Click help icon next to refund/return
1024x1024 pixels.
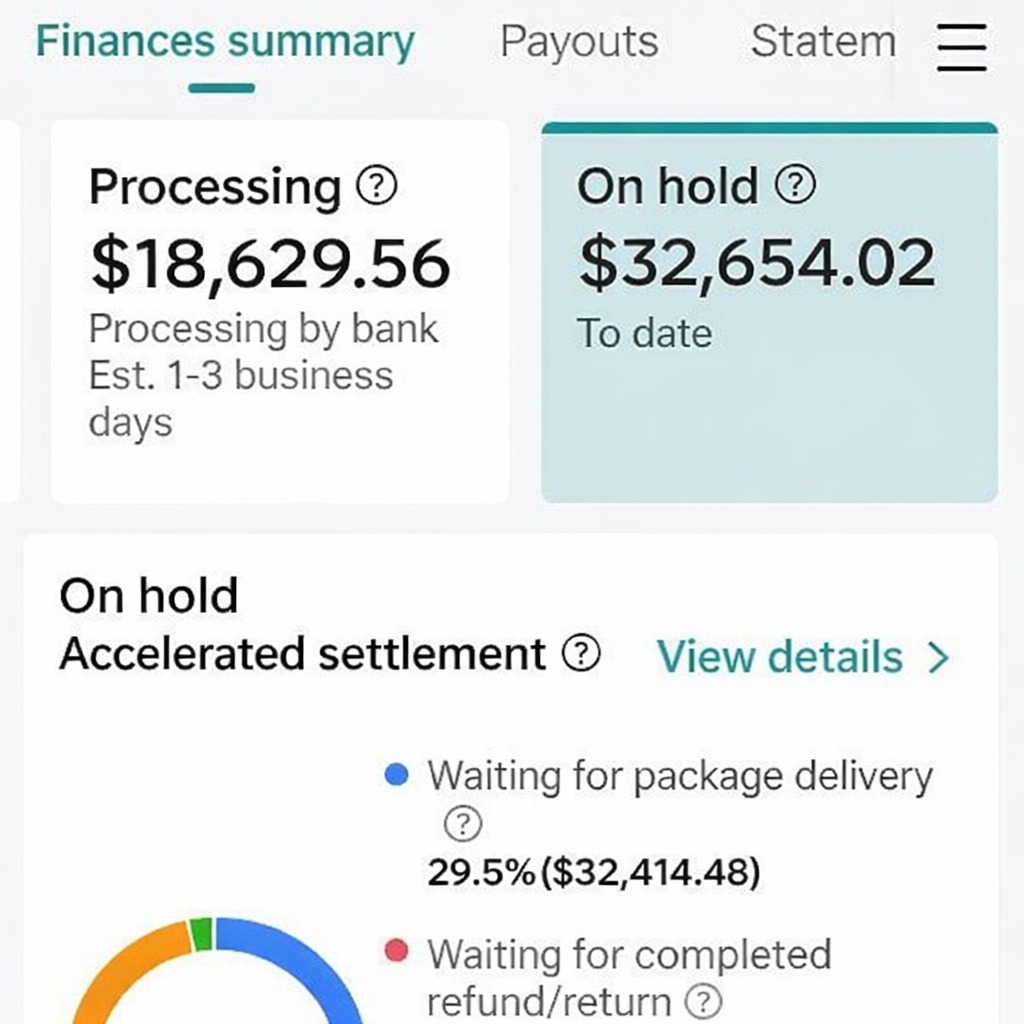point(706,999)
